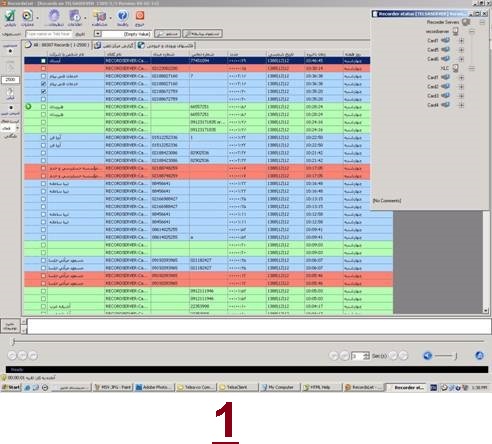Click the purple gear settings toolbar icon
492x444 pixels.
[54, 16]
